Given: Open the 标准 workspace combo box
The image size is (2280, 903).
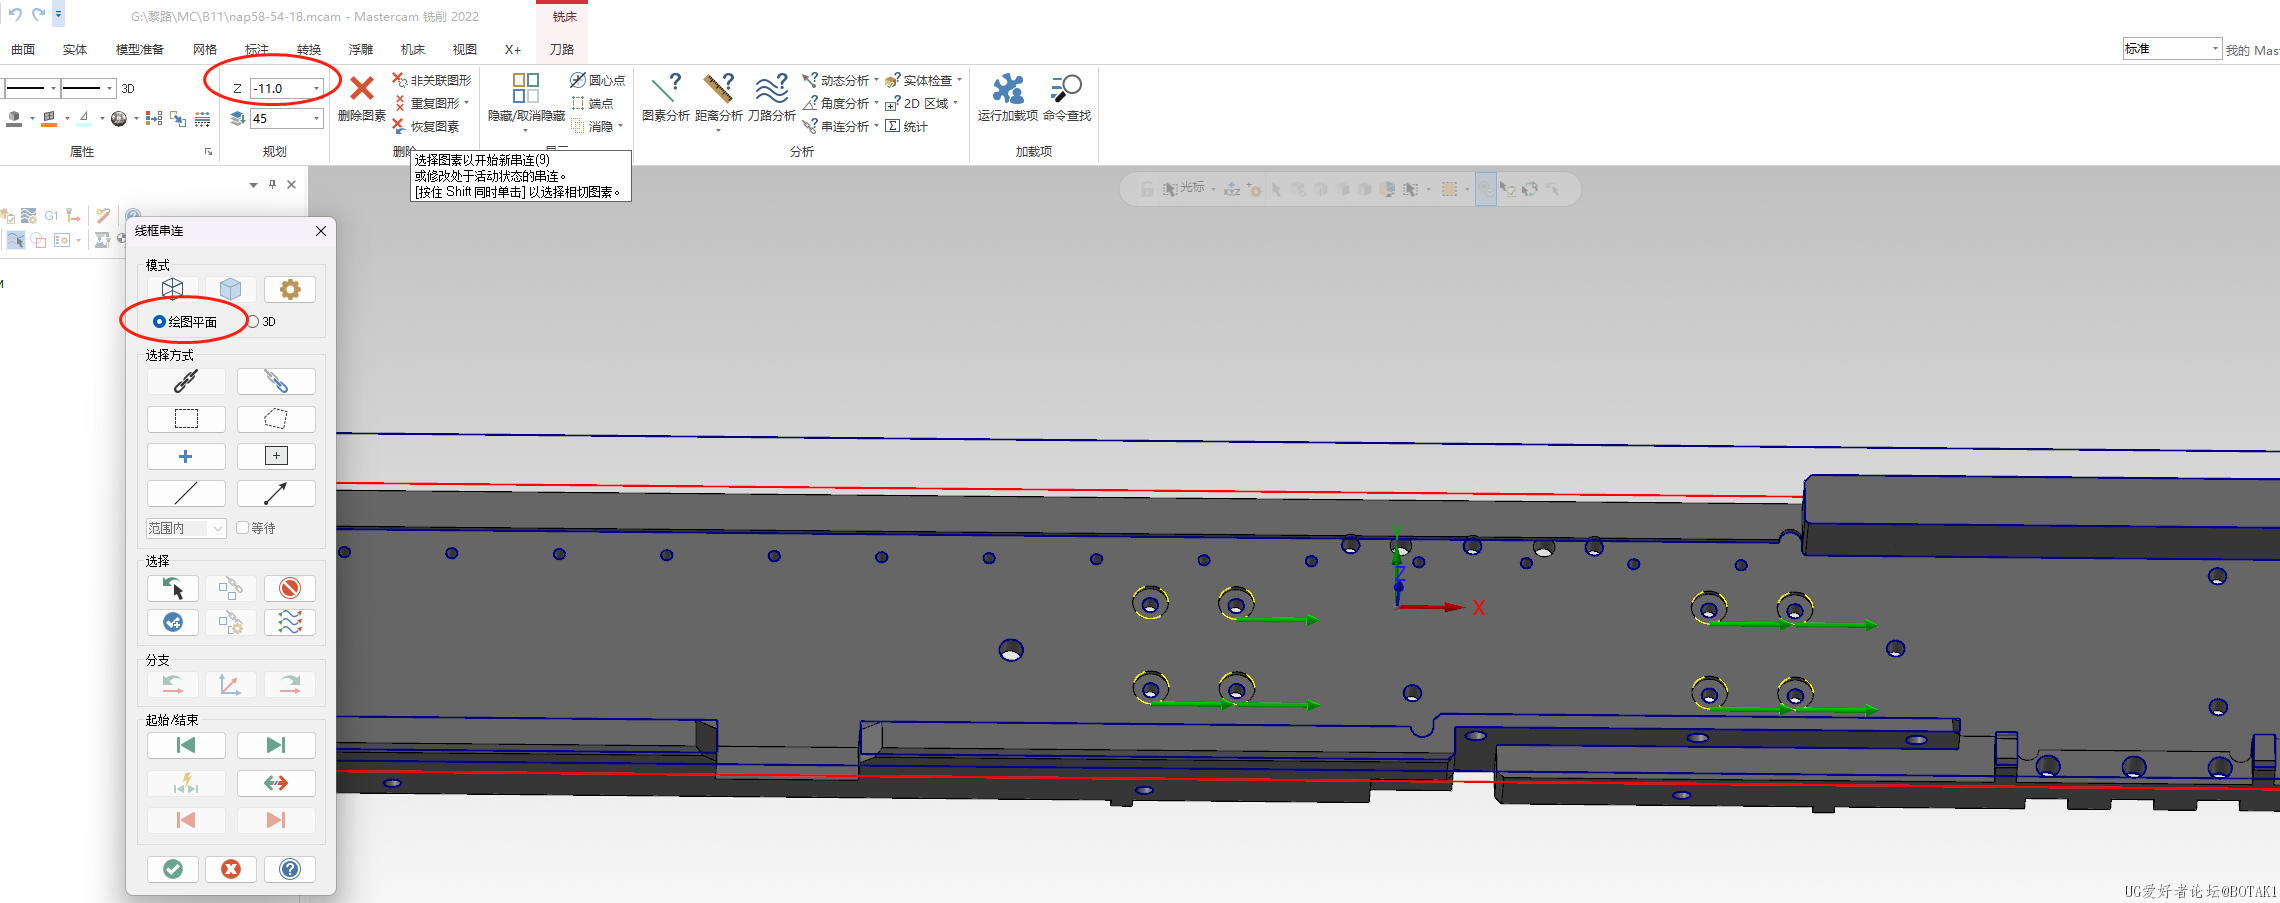Looking at the screenshot, I should [x=2172, y=48].
